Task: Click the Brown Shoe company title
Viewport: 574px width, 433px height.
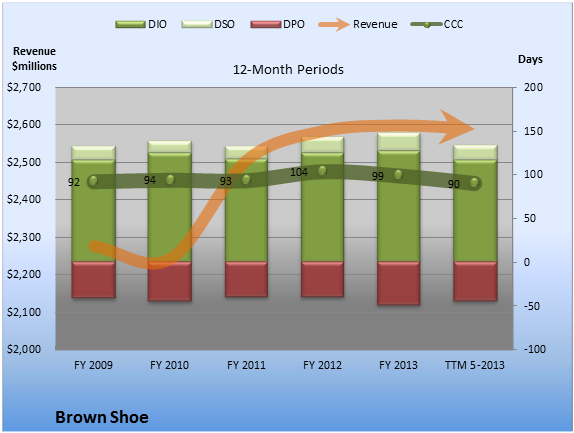Action: (x=102, y=417)
